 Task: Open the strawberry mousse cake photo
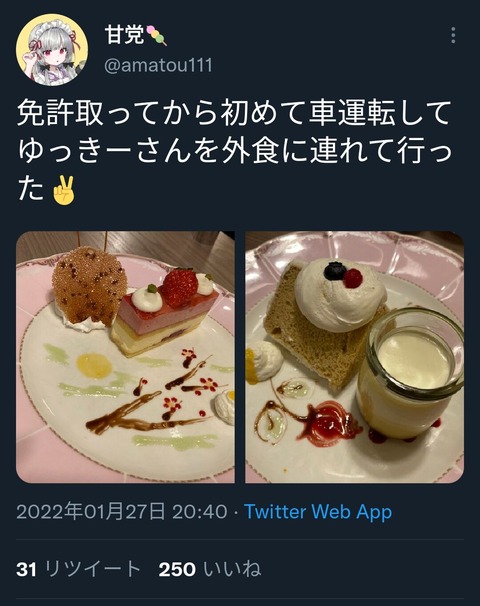[x=125, y=357]
